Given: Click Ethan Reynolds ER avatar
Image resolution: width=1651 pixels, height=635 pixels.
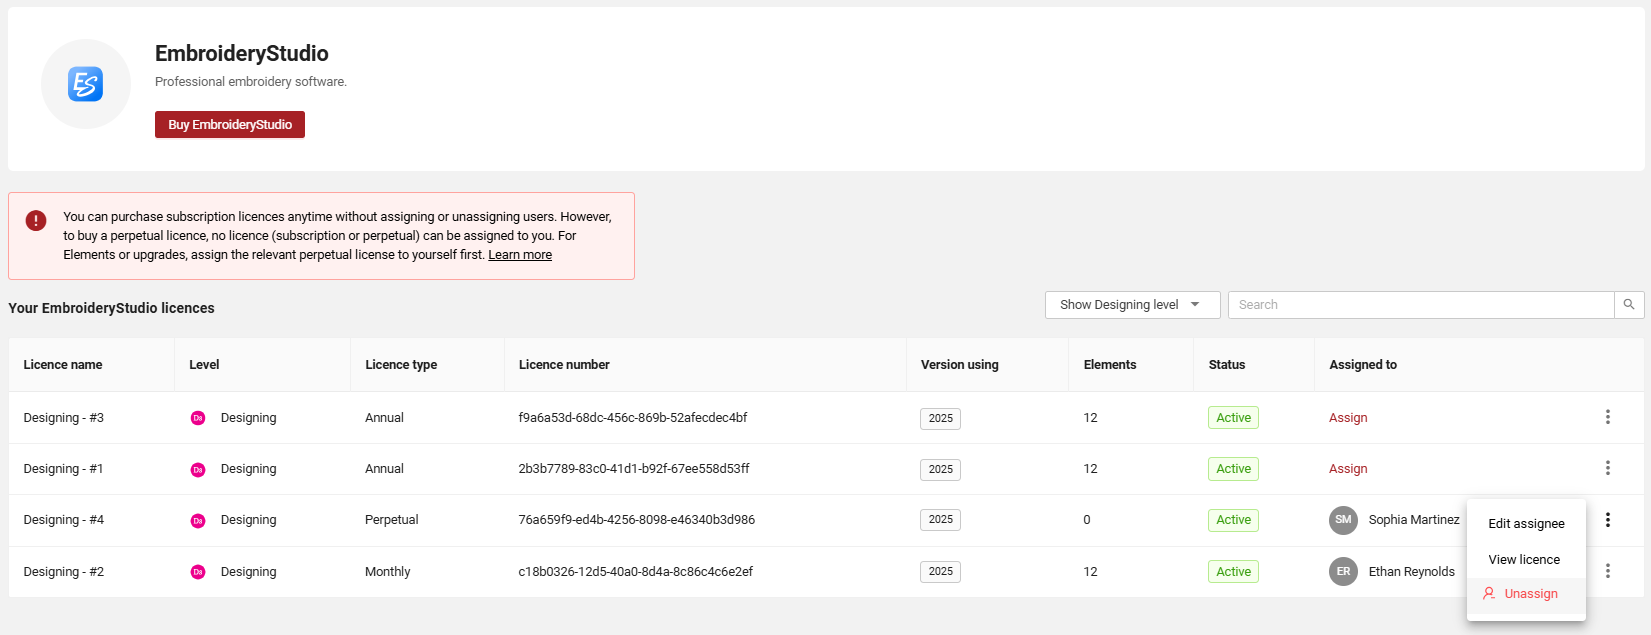Looking at the screenshot, I should 1343,572.
